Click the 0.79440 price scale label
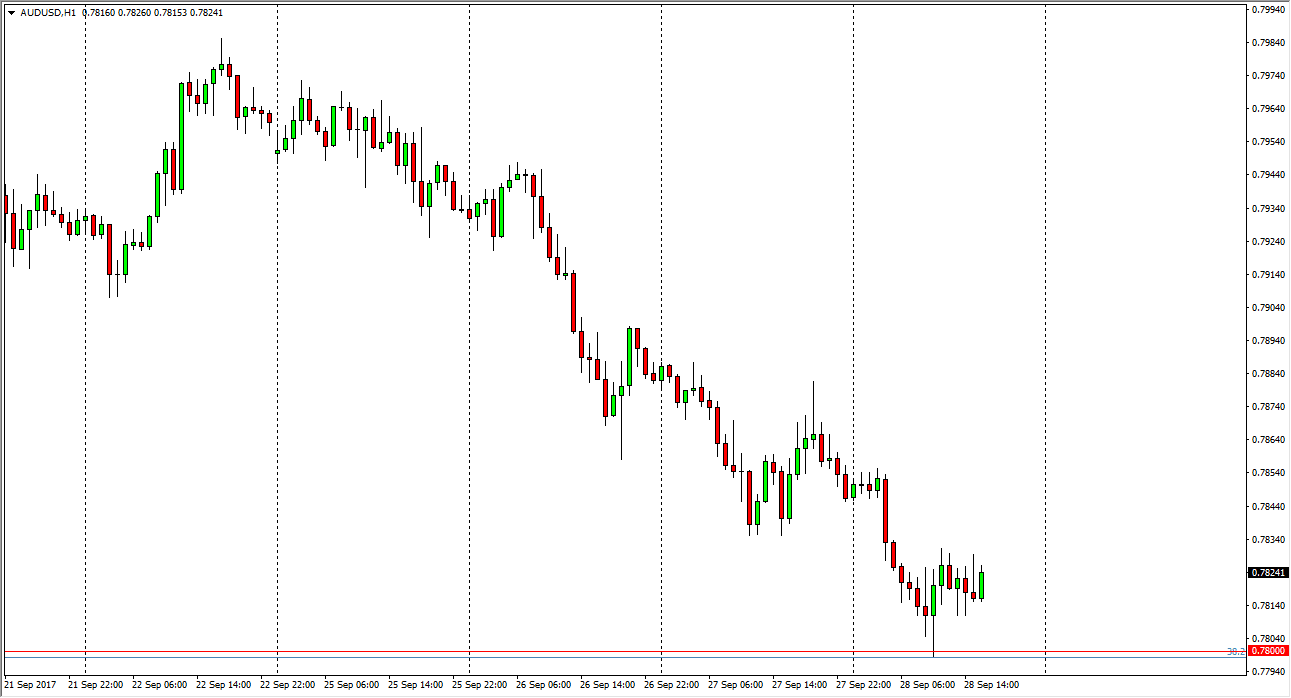Viewport: 1291px width, 698px height. tap(1268, 175)
